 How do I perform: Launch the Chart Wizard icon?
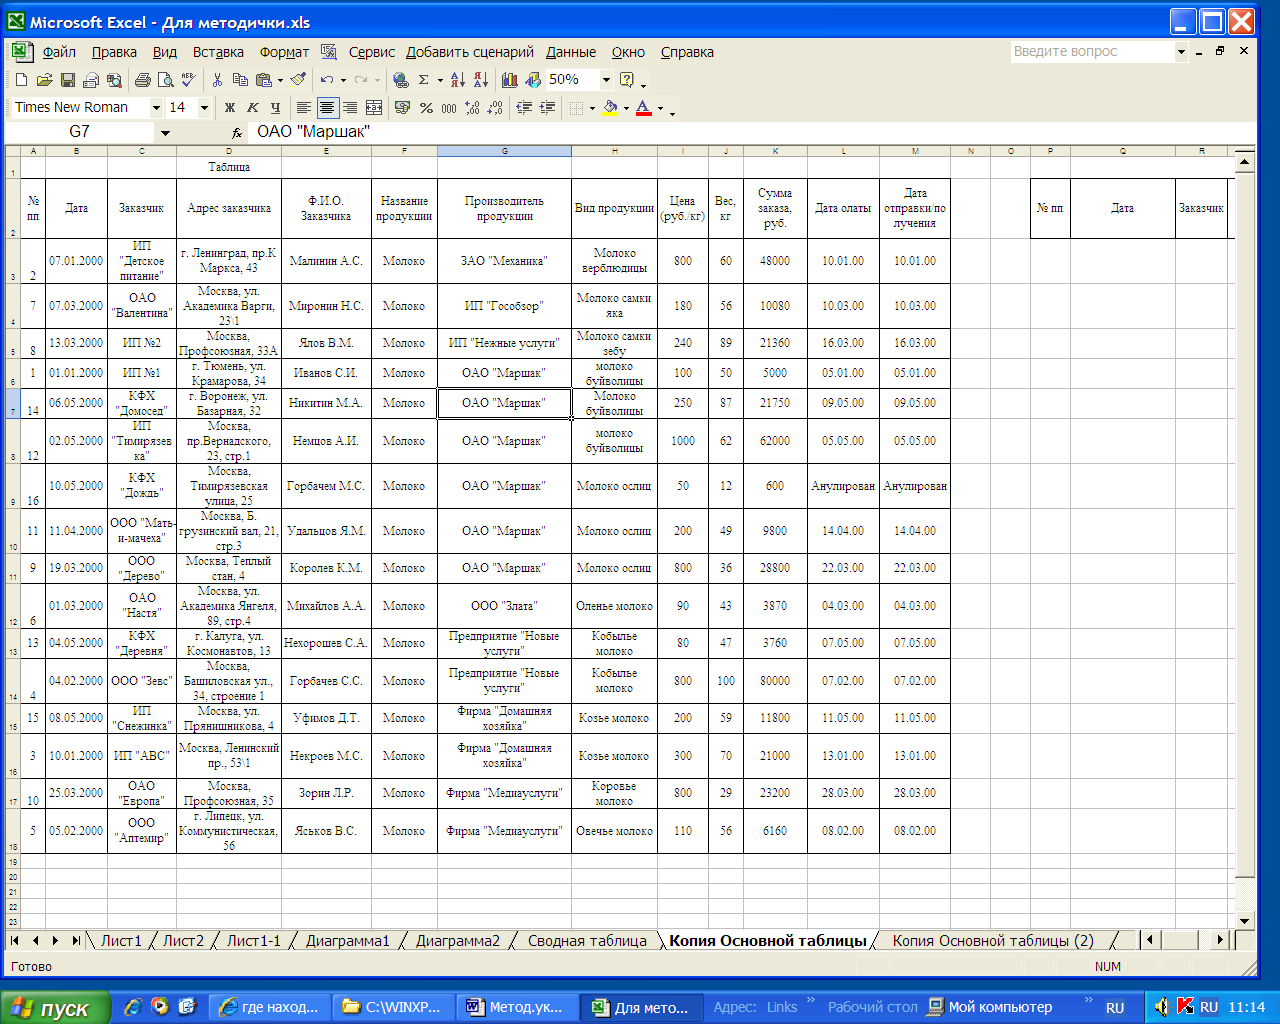[510, 80]
